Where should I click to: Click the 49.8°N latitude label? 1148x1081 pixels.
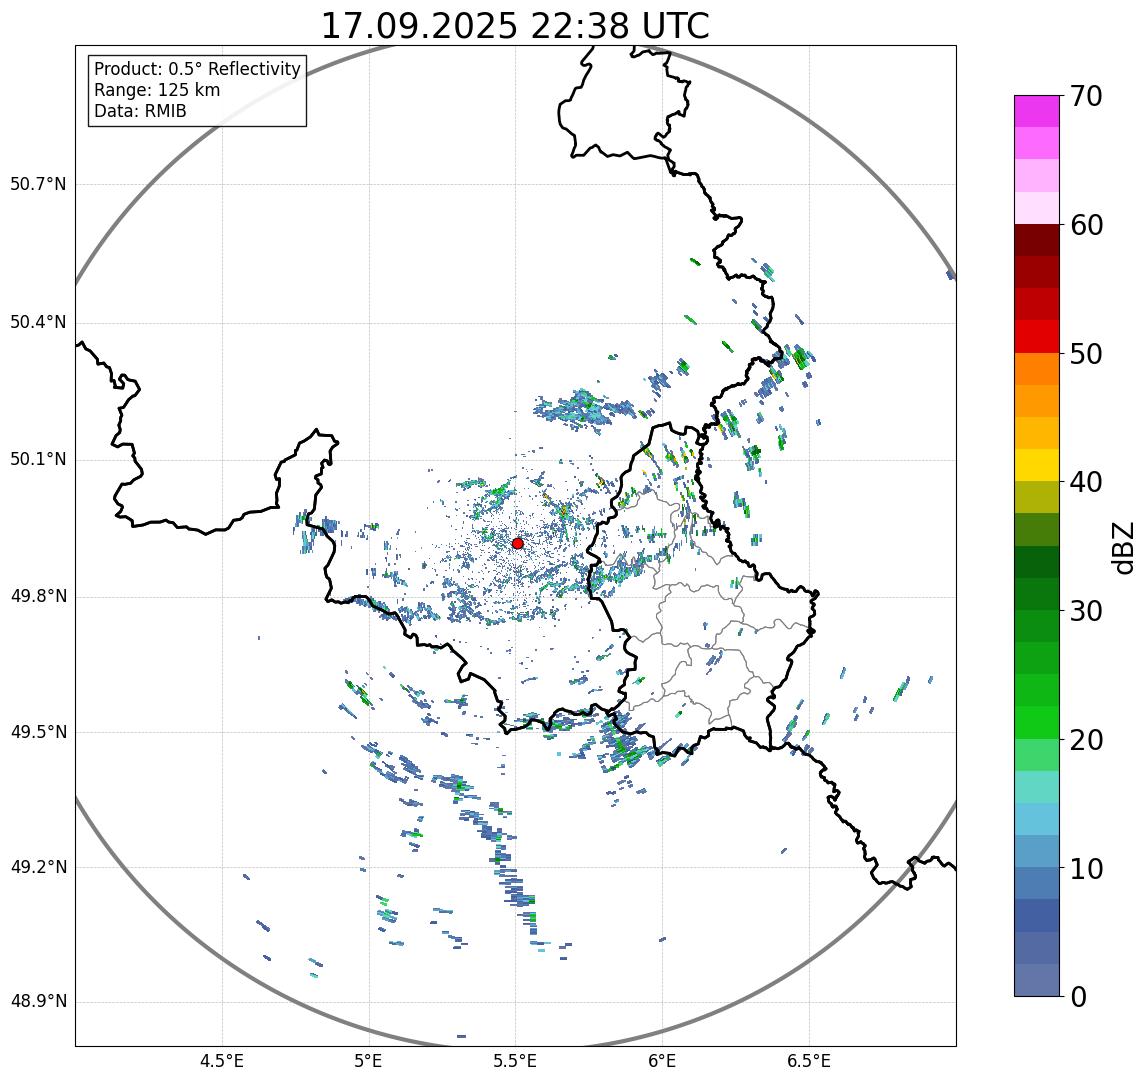38,596
